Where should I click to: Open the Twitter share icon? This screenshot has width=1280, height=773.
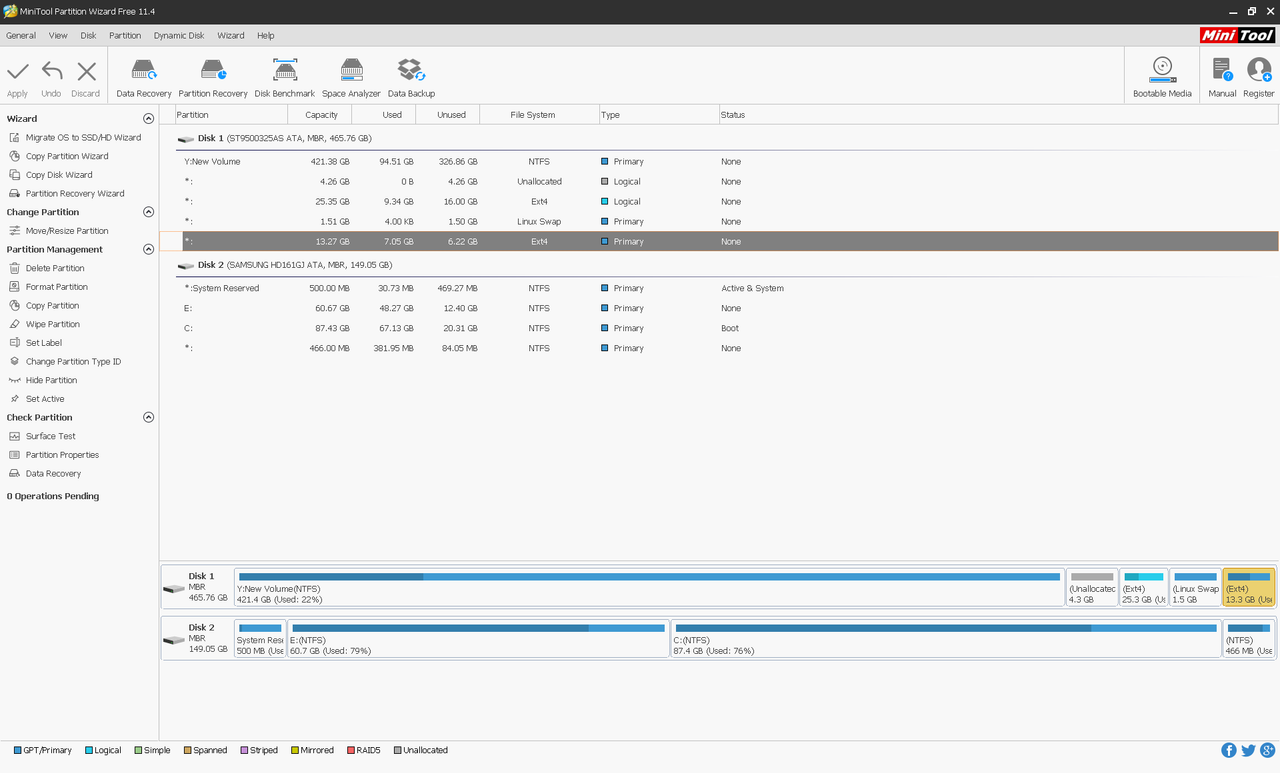point(1248,750)
